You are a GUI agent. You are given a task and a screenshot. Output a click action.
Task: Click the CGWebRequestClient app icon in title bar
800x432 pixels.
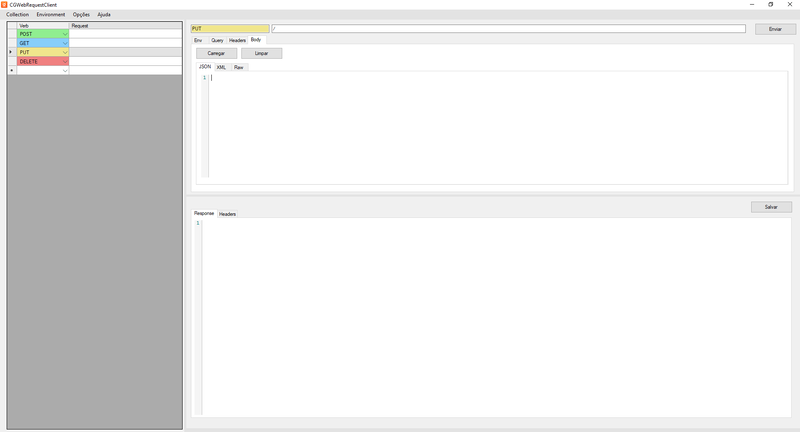coord(4,5)
